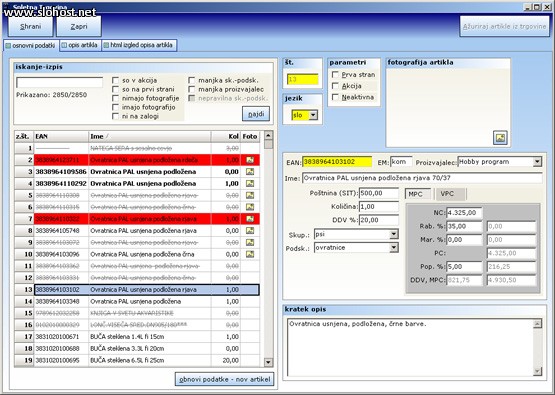Click the Kol column header
The width and height of the screenshot is (555, 395).
(x=226, y=136)
